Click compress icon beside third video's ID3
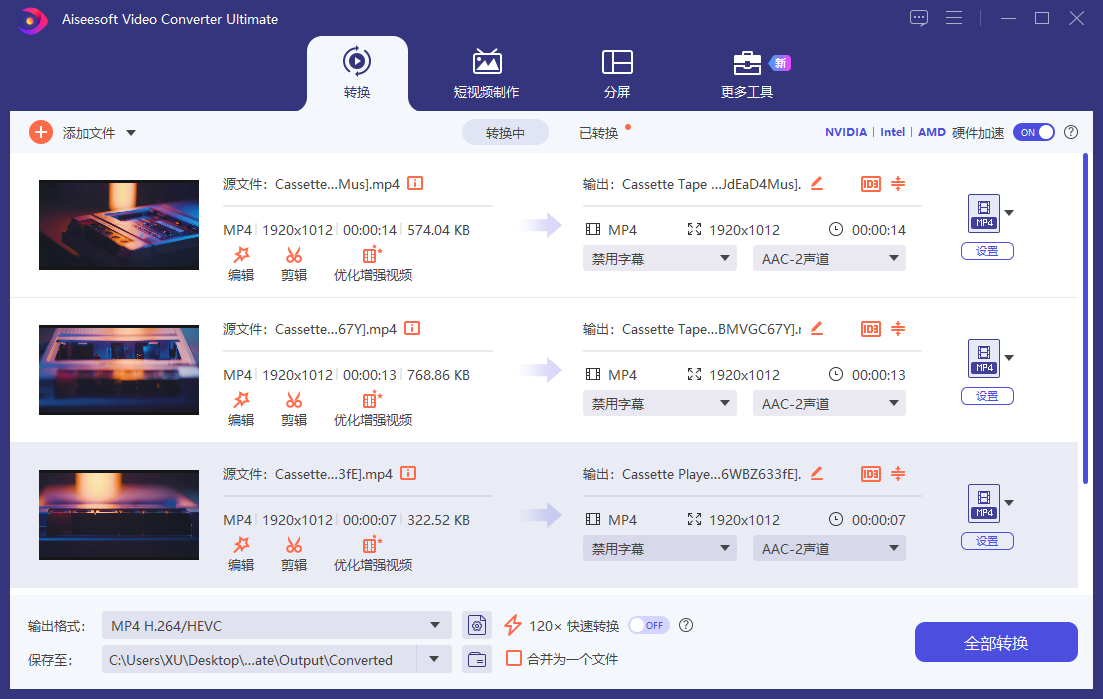The image size is (1103, 699). (898, 474)
